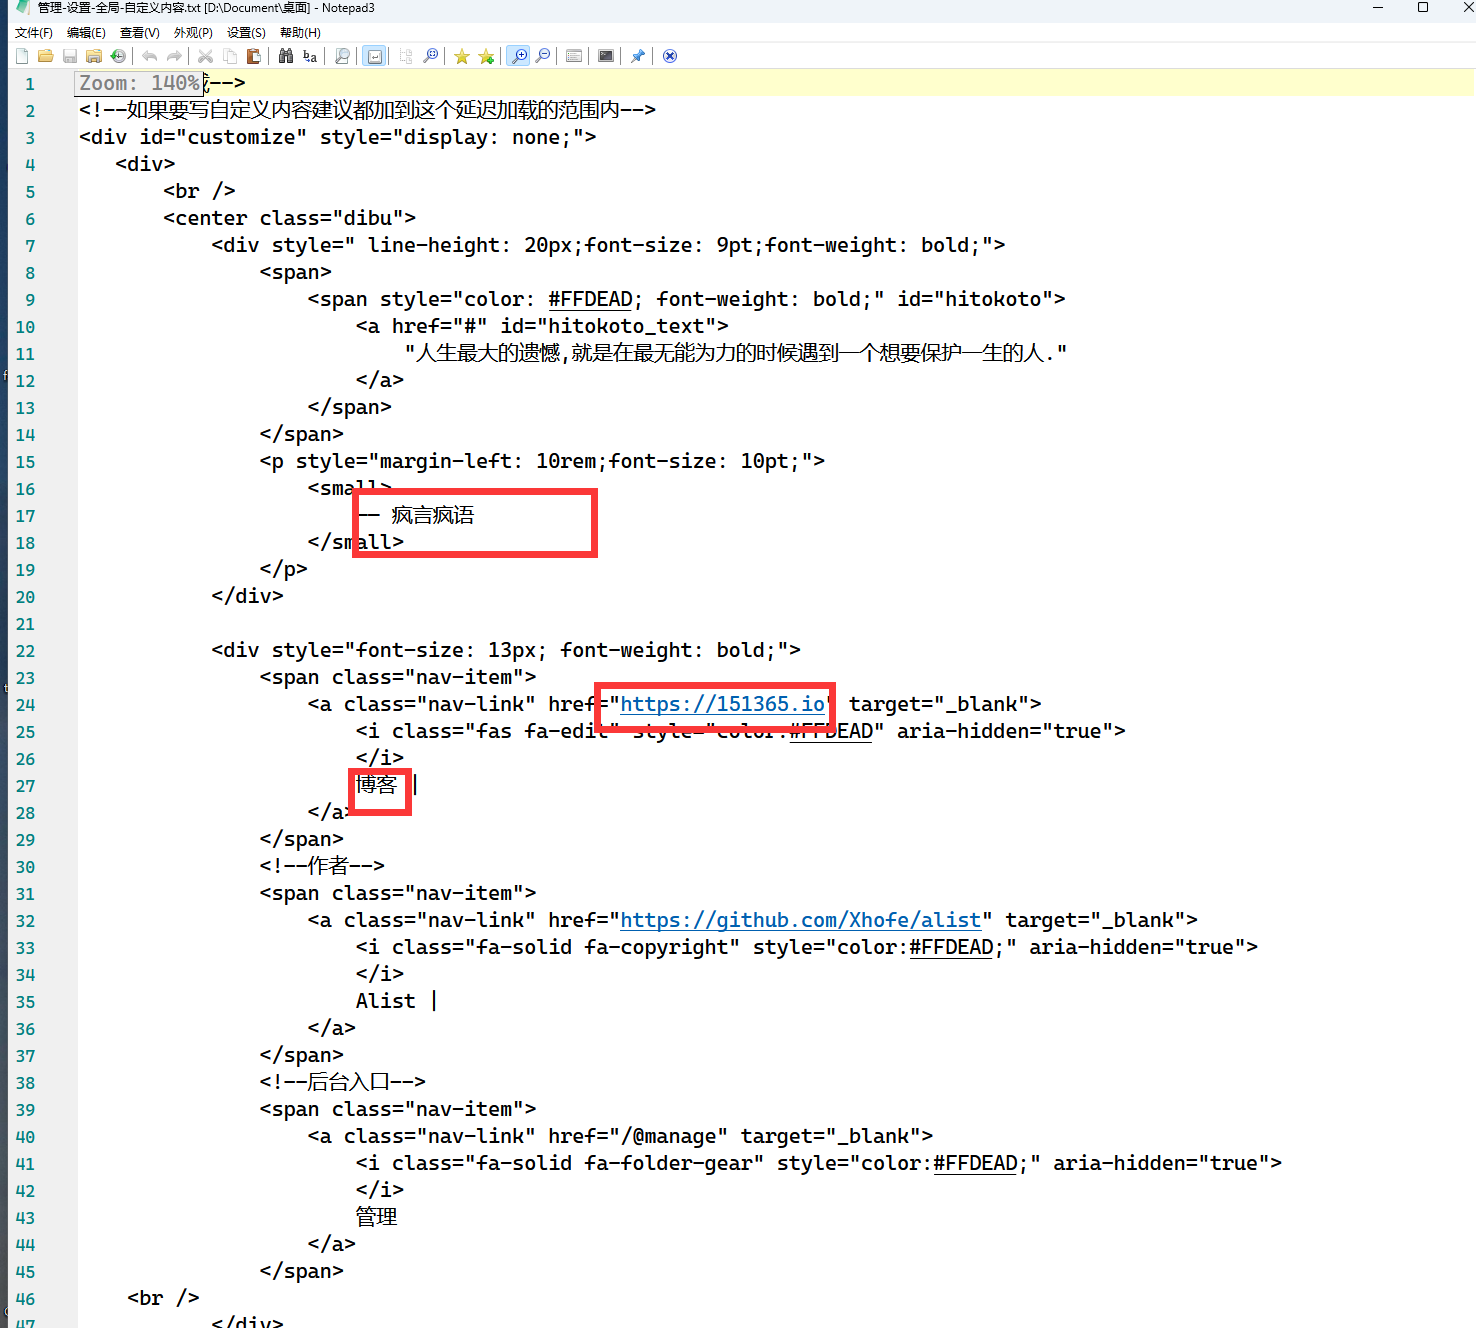Click the https://151365.io link
1476x1328 pixels.
click(x=722, y=704)
